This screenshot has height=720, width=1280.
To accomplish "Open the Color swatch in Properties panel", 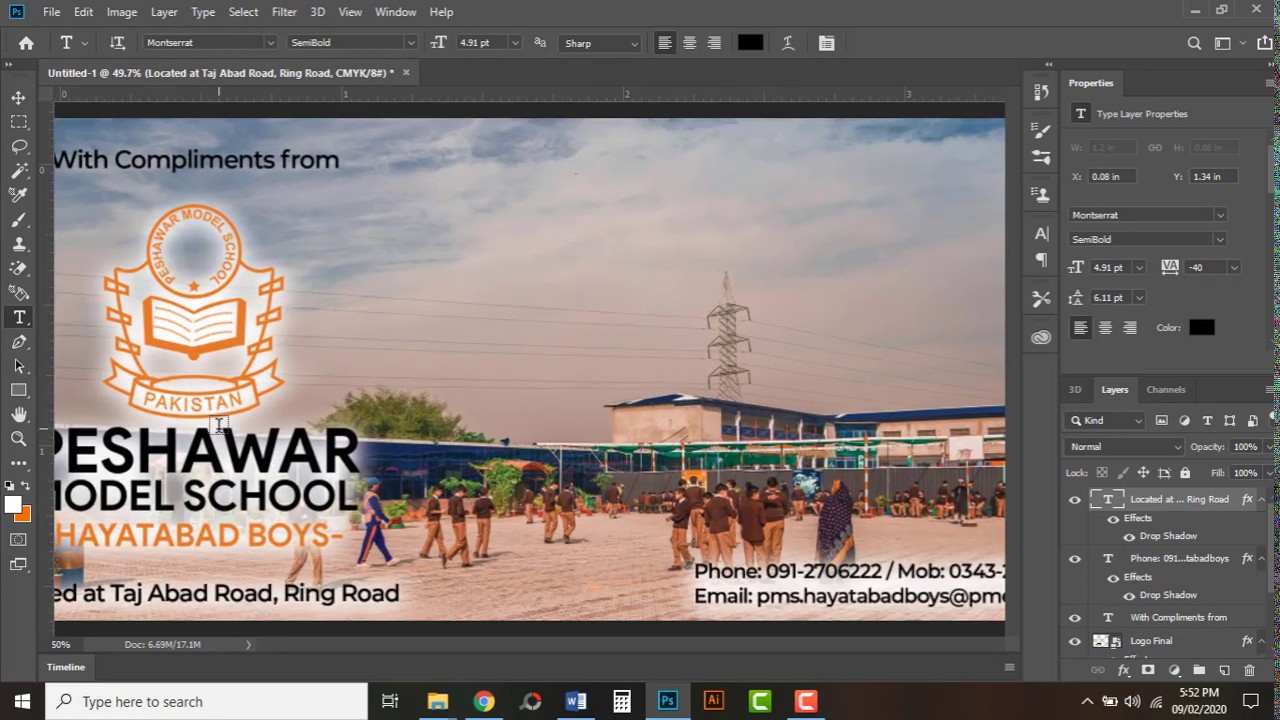I will (x=1202, y=328).
